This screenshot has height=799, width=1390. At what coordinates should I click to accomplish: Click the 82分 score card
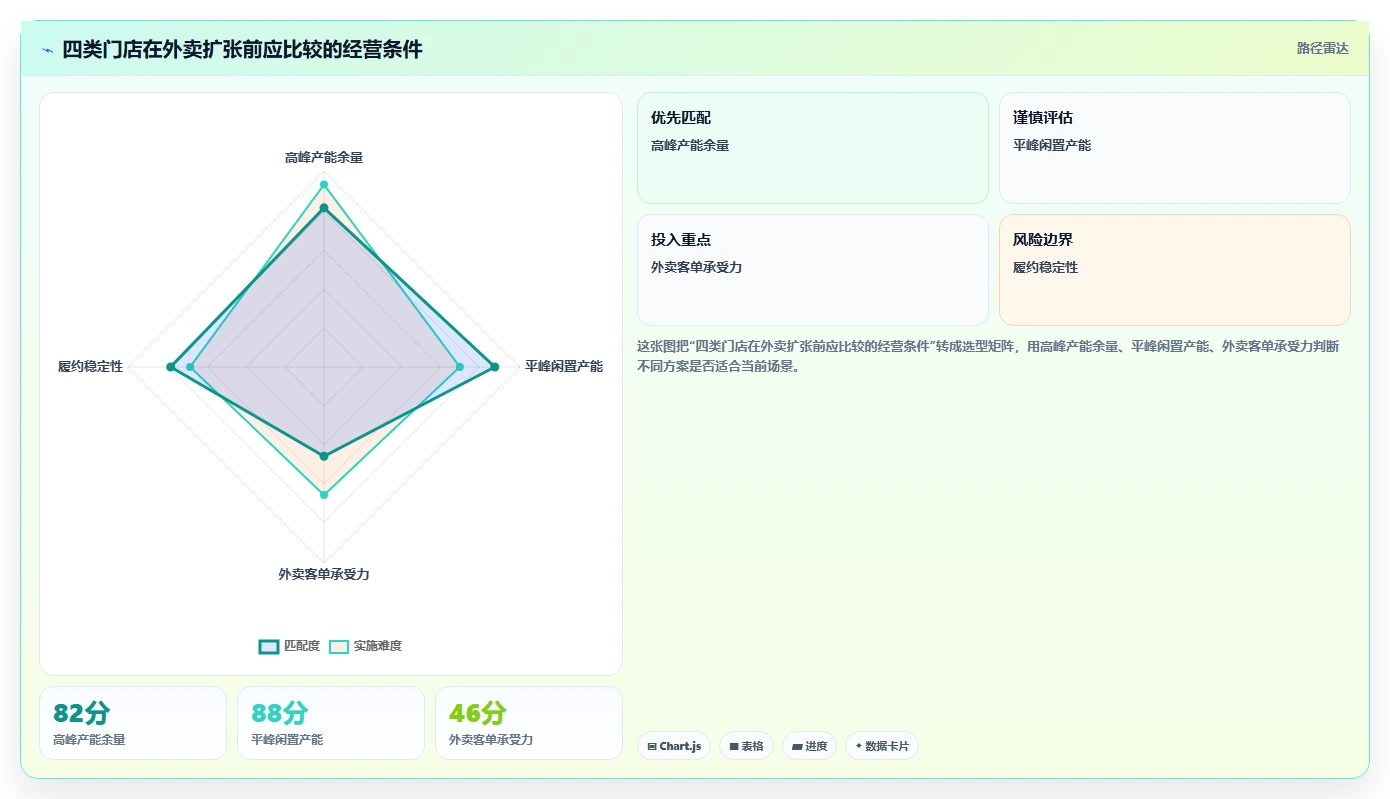point(133,723)
